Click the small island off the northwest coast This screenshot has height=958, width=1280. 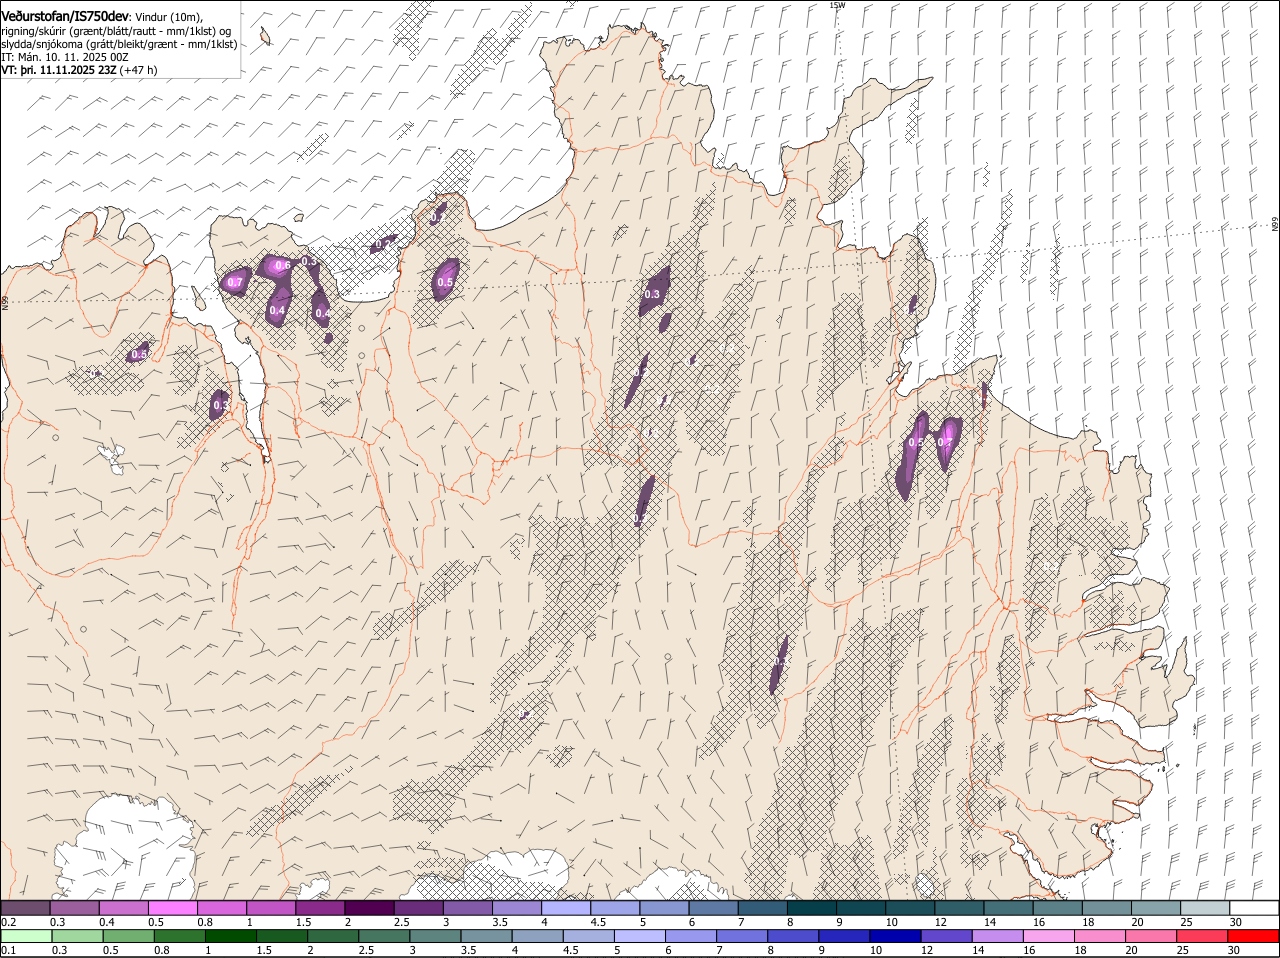point(266,38)
